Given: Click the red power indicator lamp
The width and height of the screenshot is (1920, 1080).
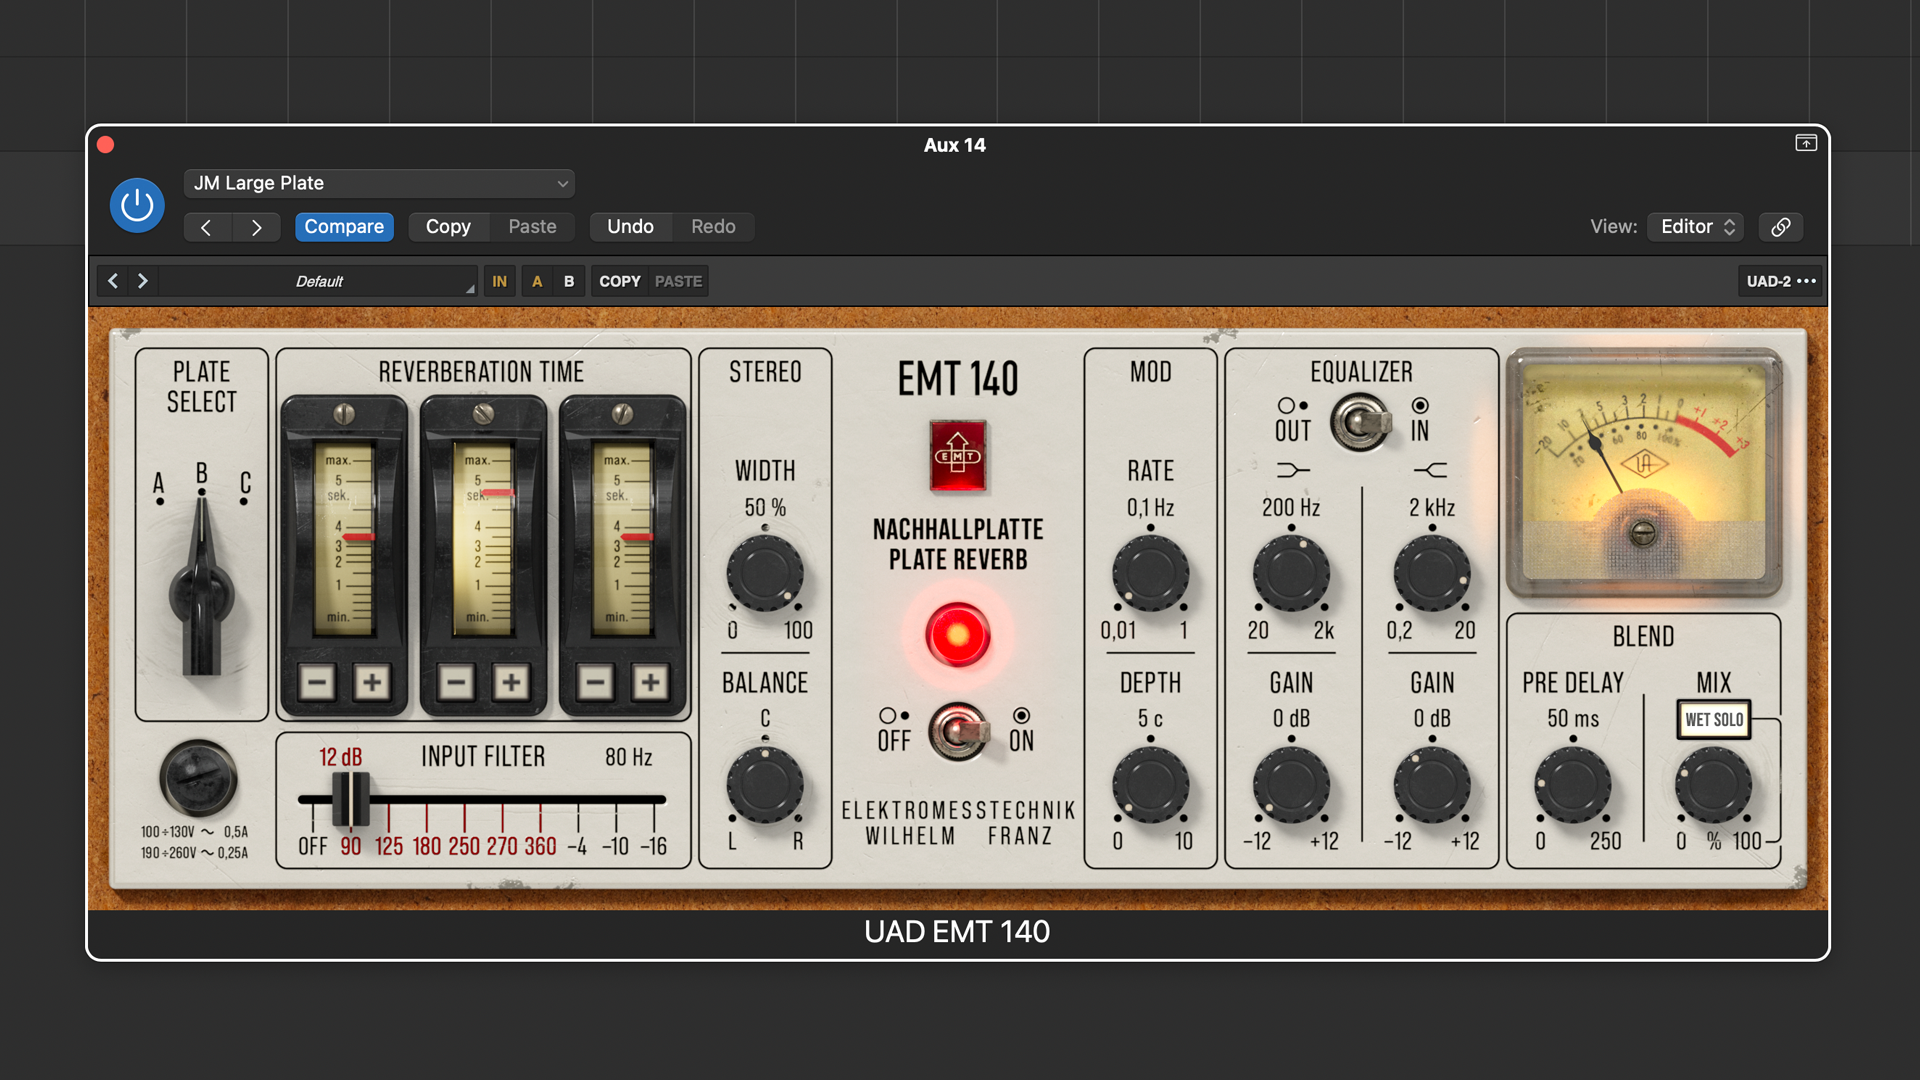Looking at the screenshot, I should 958,635.
